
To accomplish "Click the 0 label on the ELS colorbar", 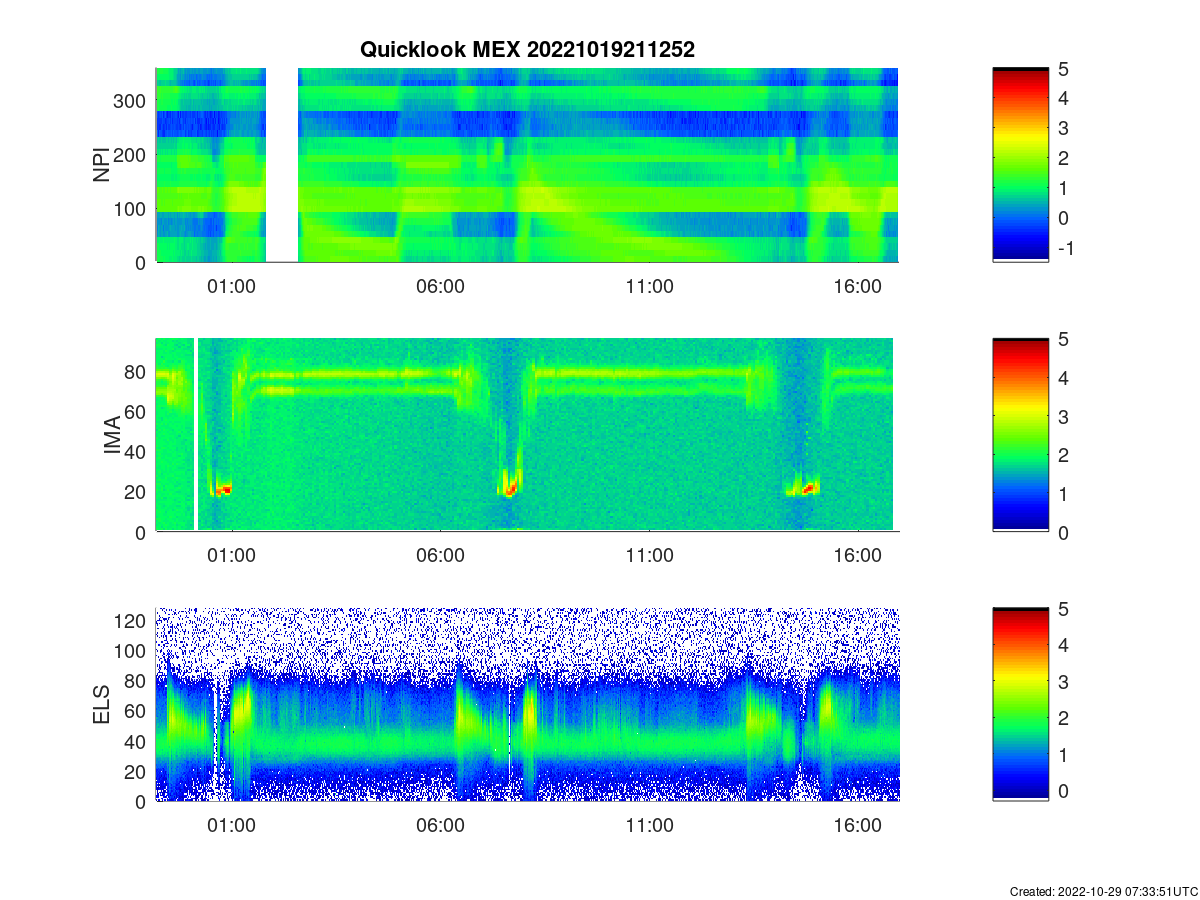I will (x=1063, y=790).
